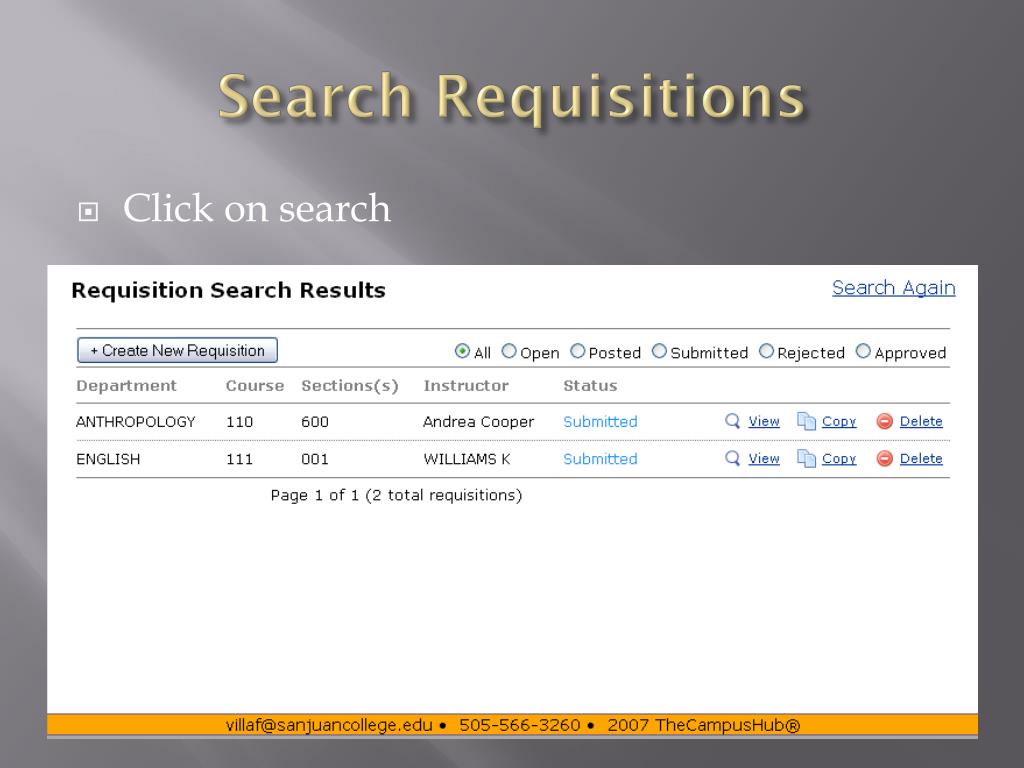Choose the Rejected radio button
Image resolution: width=1024 pixels, height=768 pixels.
(x=766, y=351)
